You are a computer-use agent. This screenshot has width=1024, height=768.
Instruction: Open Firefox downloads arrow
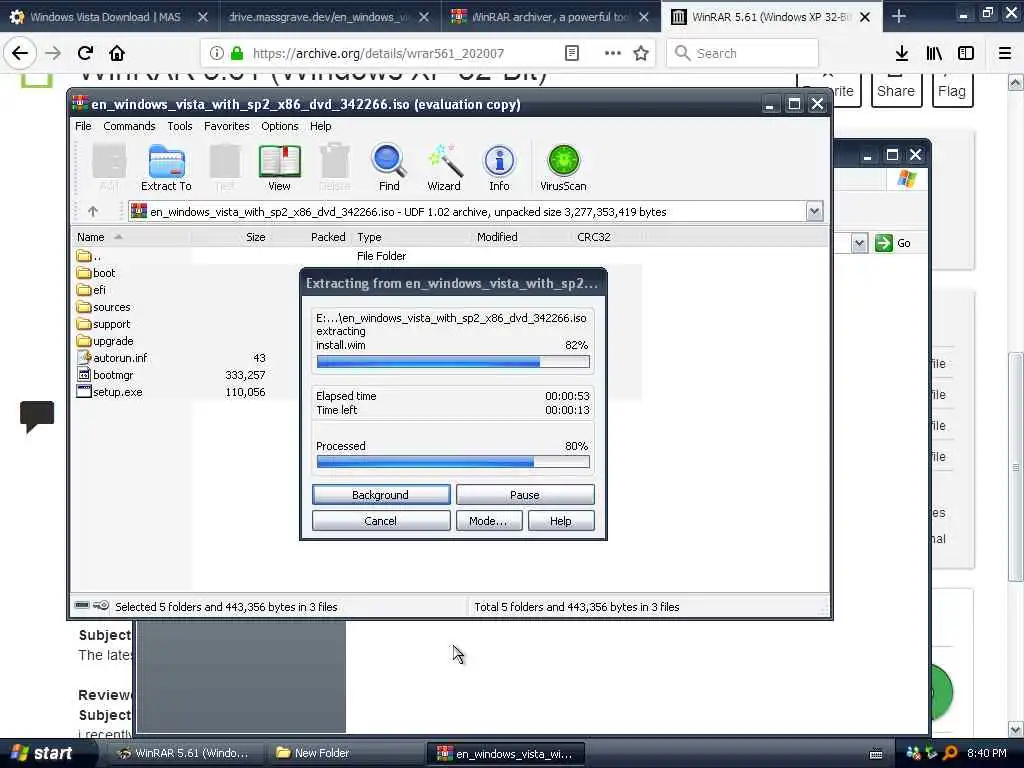pyautogui.click(x=902, y=53)
